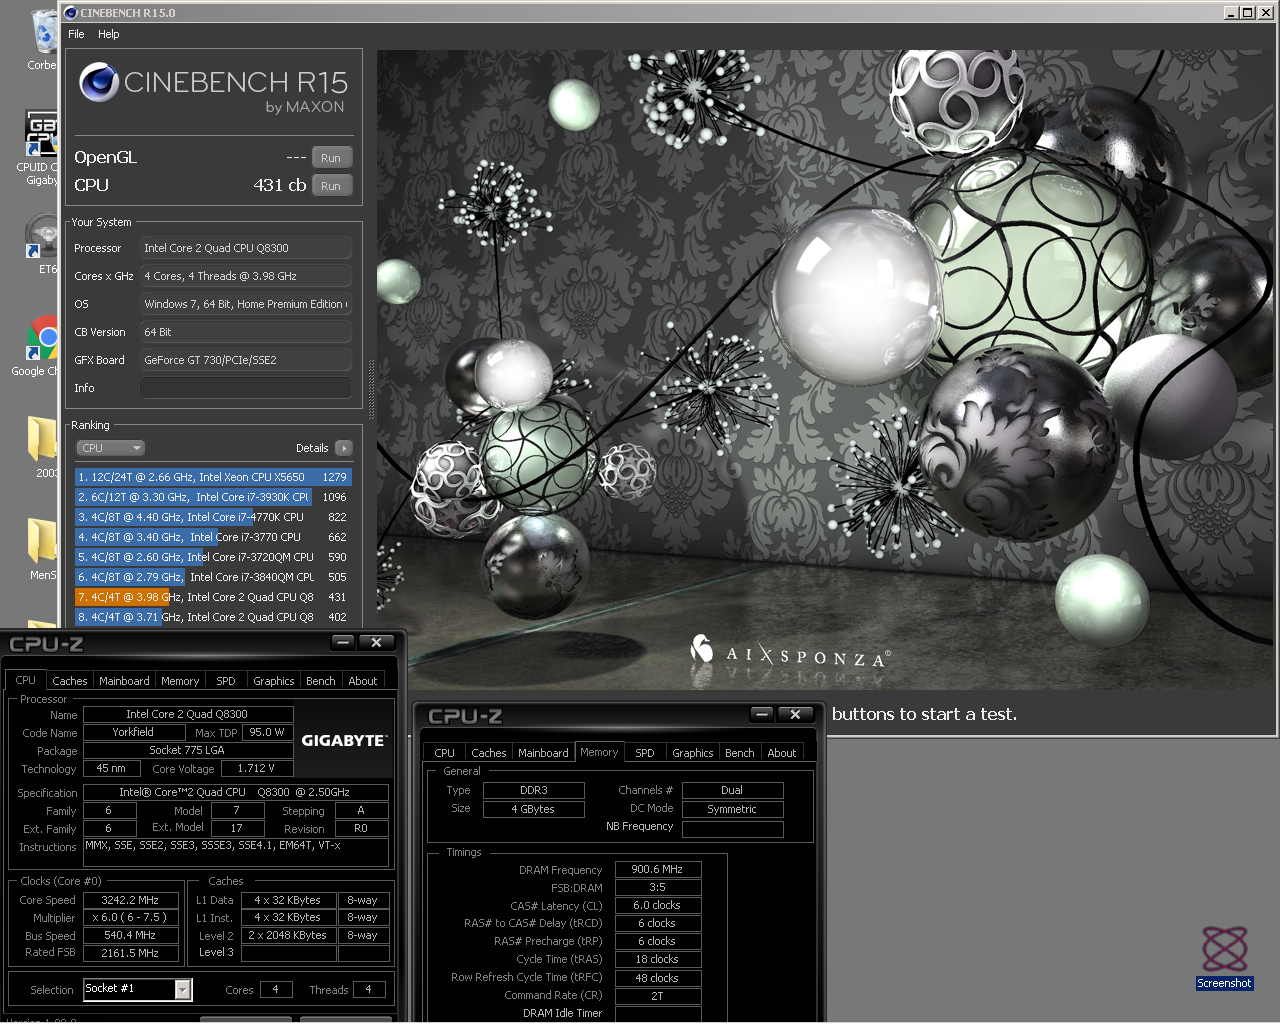Run the CPU benchmark test
This screenshot has height=1024, width=1280.
(x=331, y=186)
